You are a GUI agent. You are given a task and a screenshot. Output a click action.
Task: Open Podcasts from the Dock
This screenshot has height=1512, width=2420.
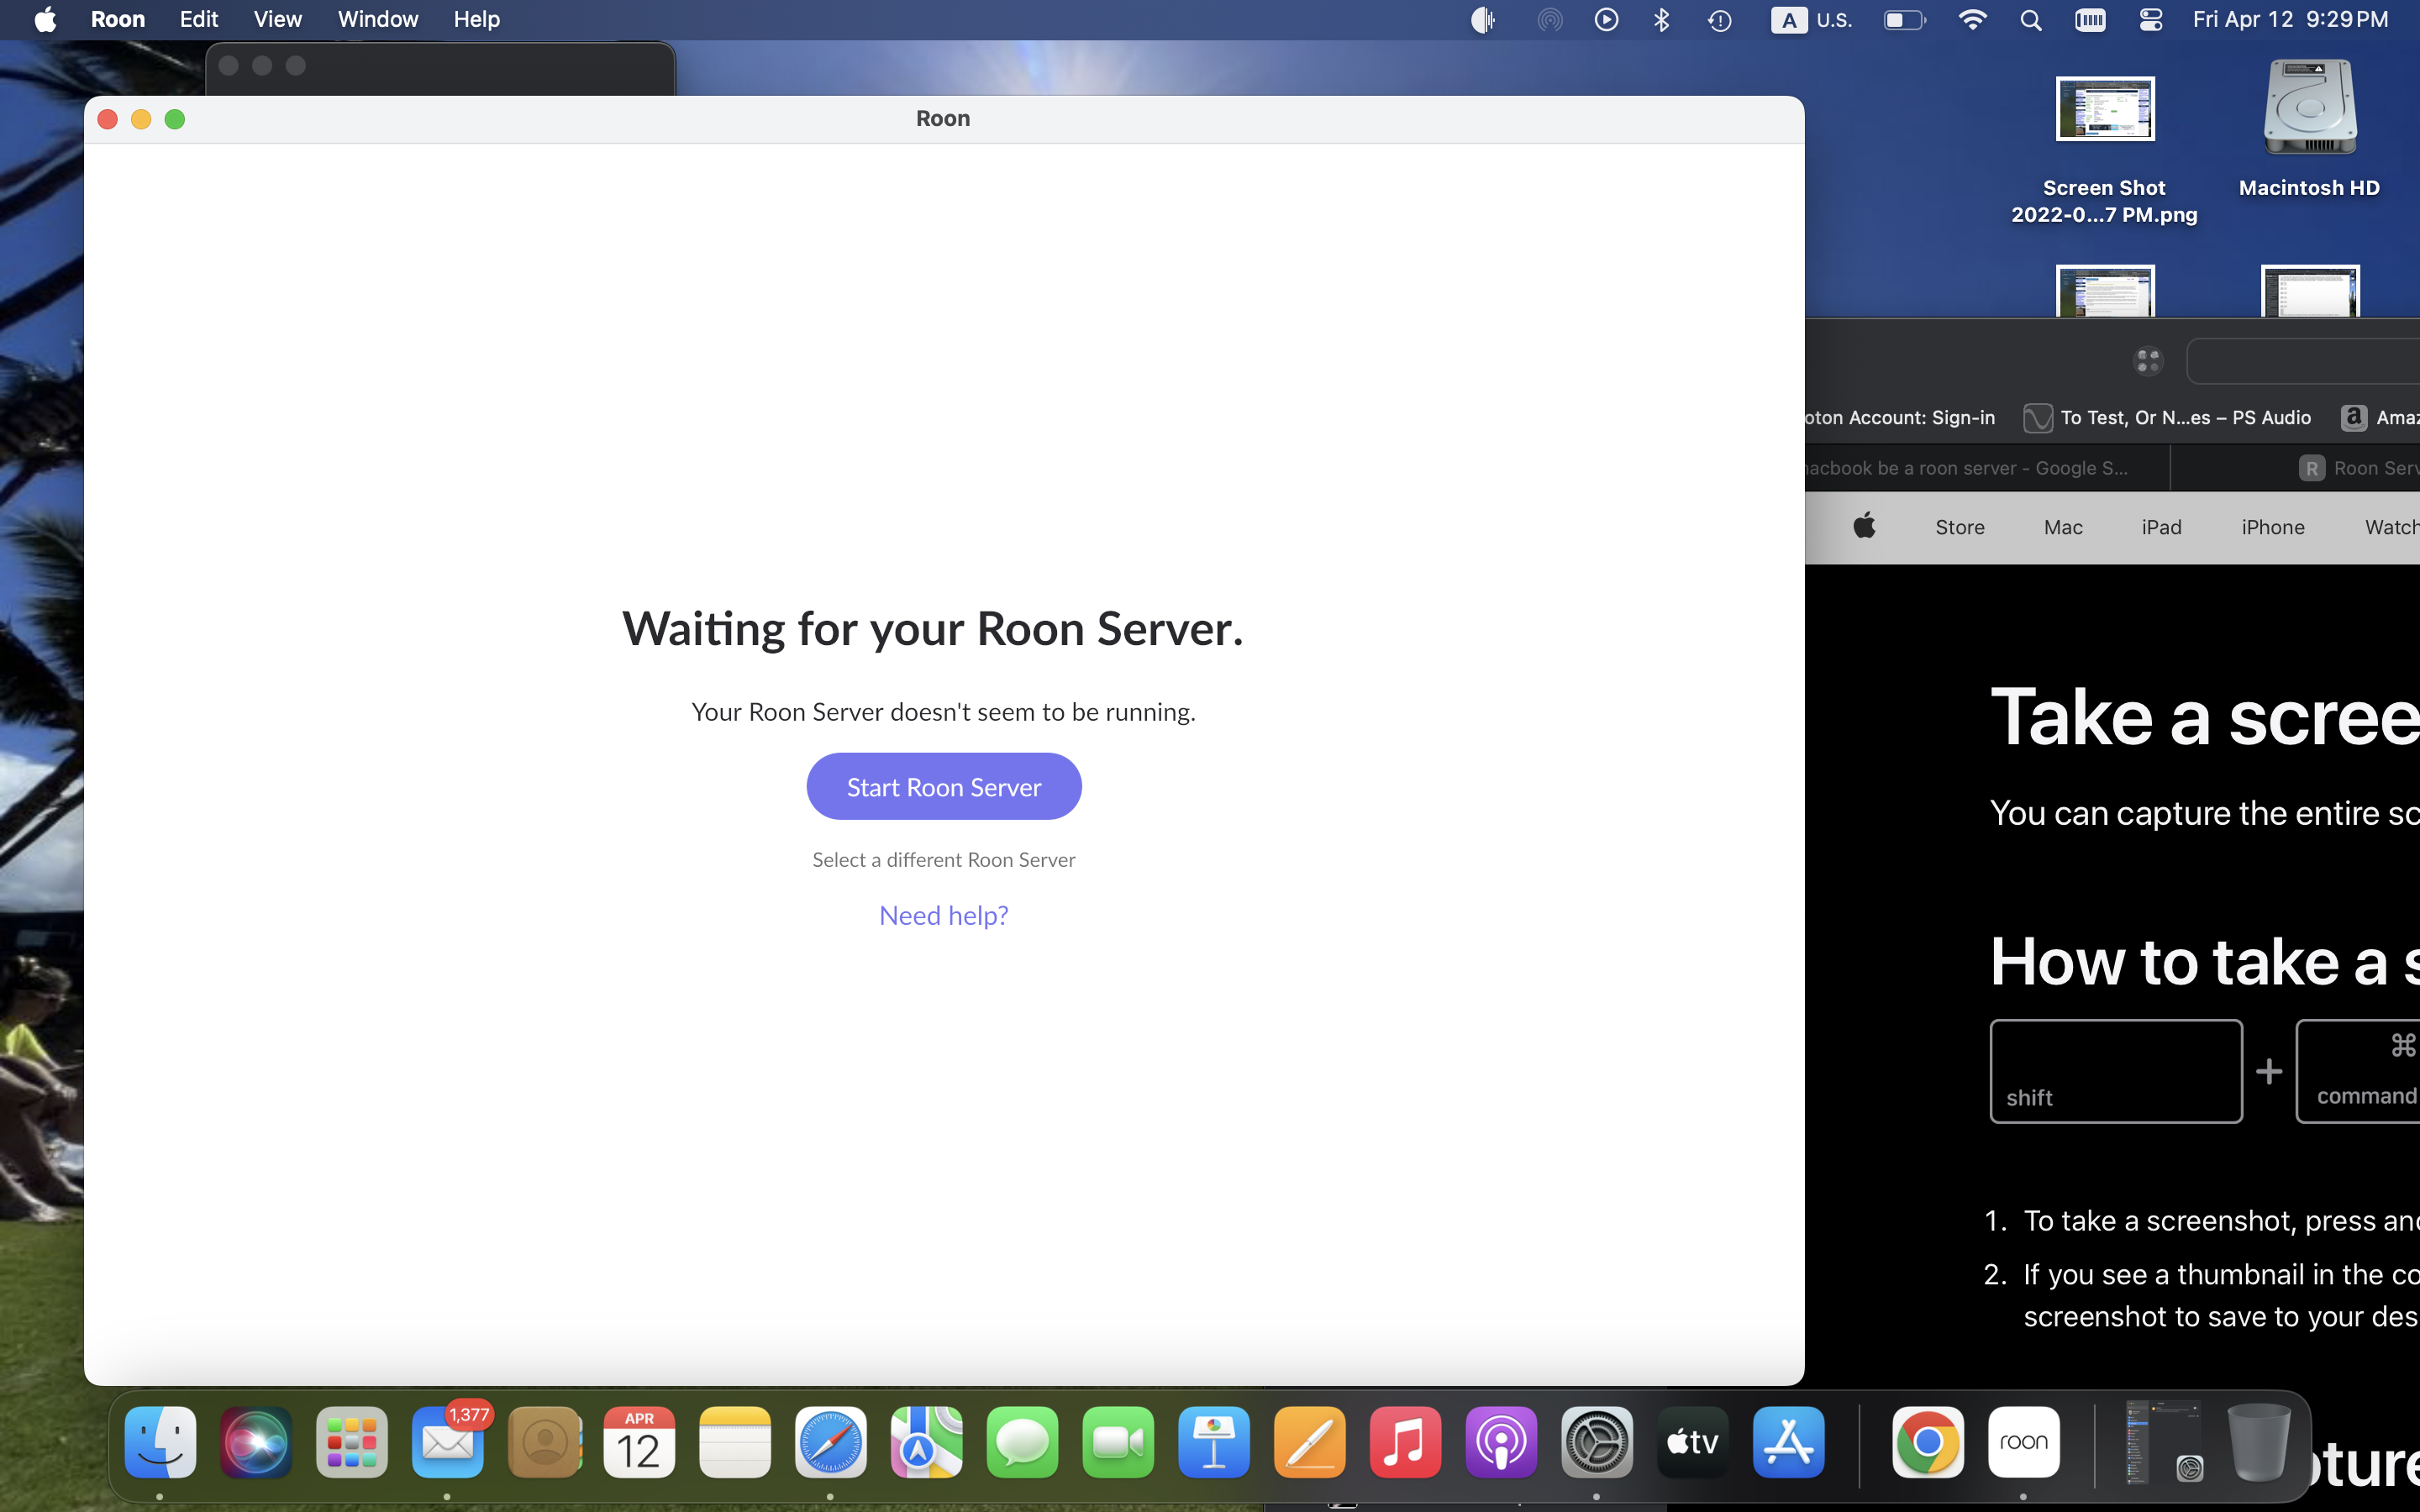(x=1501, y=1442)
